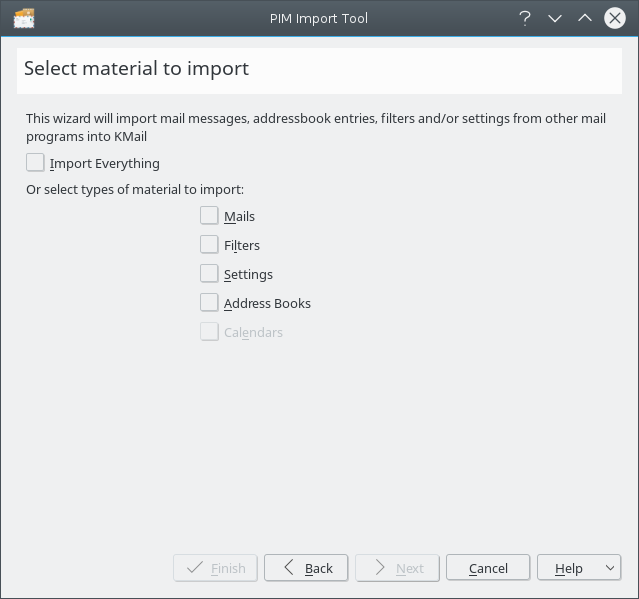
Task: Maximize the window with the up-arrow icon
Action: 585,18
